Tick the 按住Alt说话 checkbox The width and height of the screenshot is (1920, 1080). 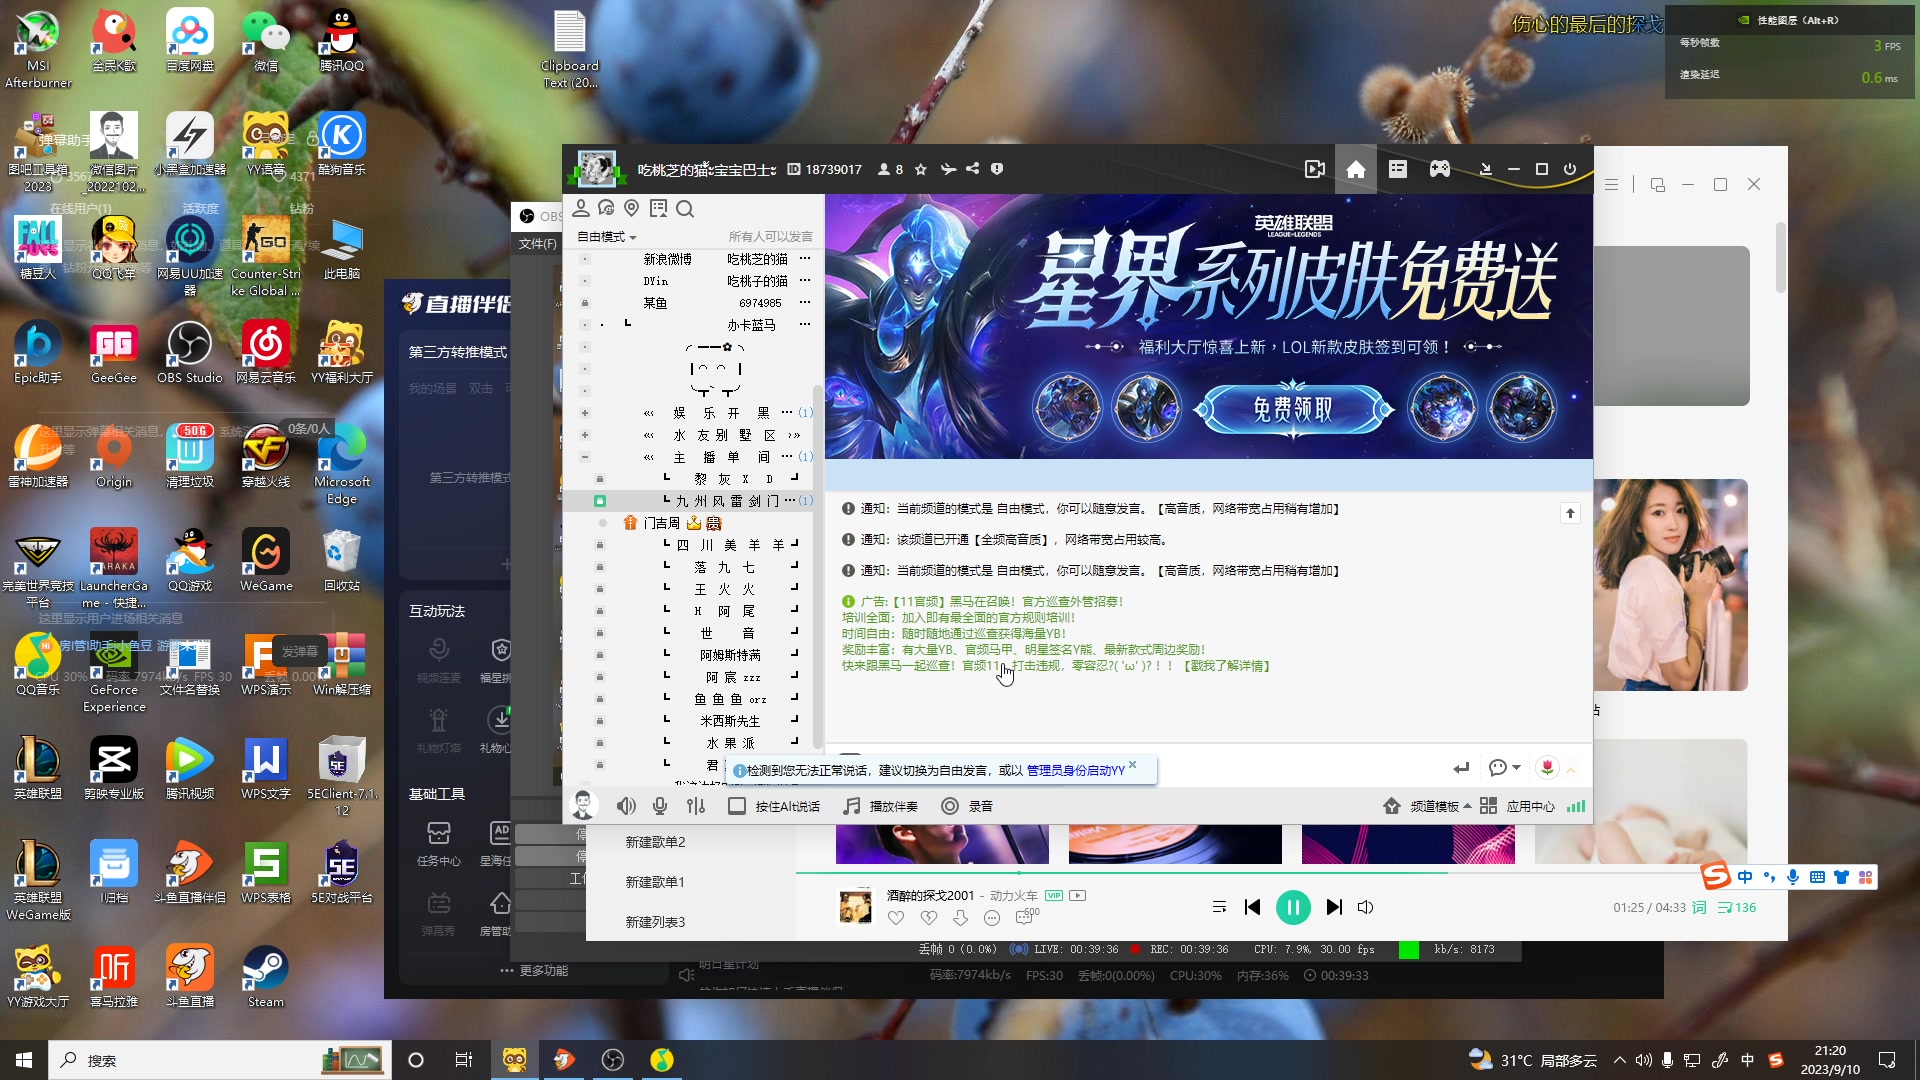[737, 806]
